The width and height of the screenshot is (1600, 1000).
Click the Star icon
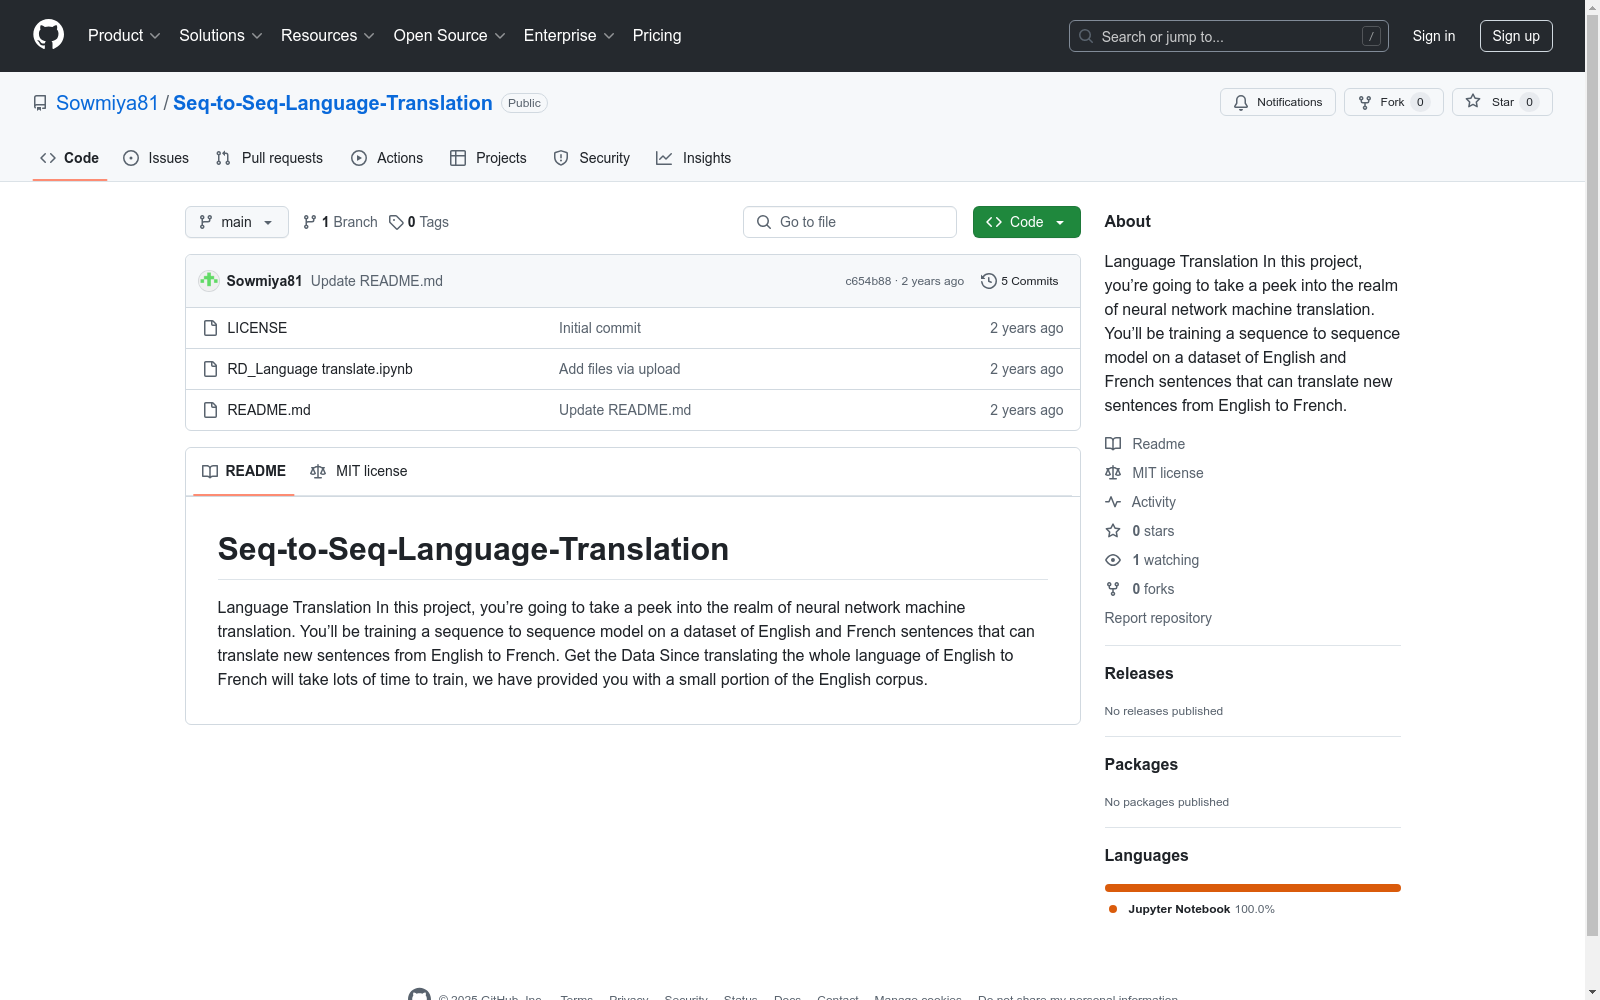1473,101
